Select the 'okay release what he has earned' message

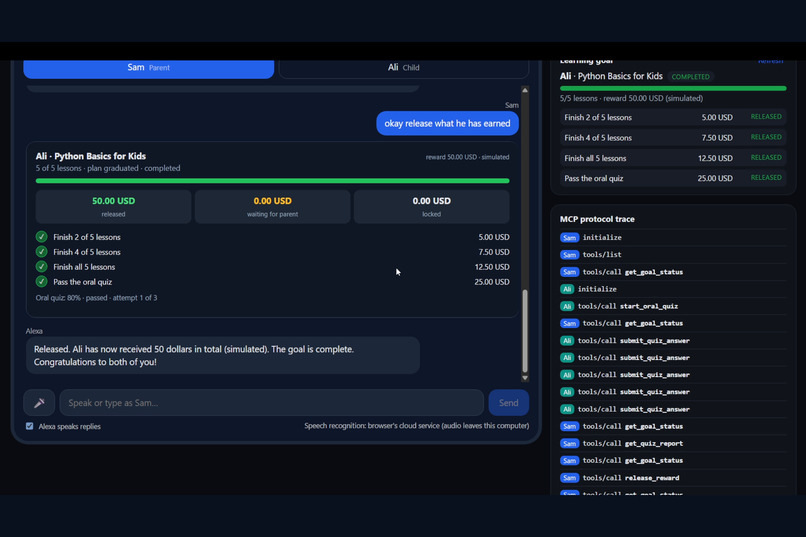pos(447,124)
